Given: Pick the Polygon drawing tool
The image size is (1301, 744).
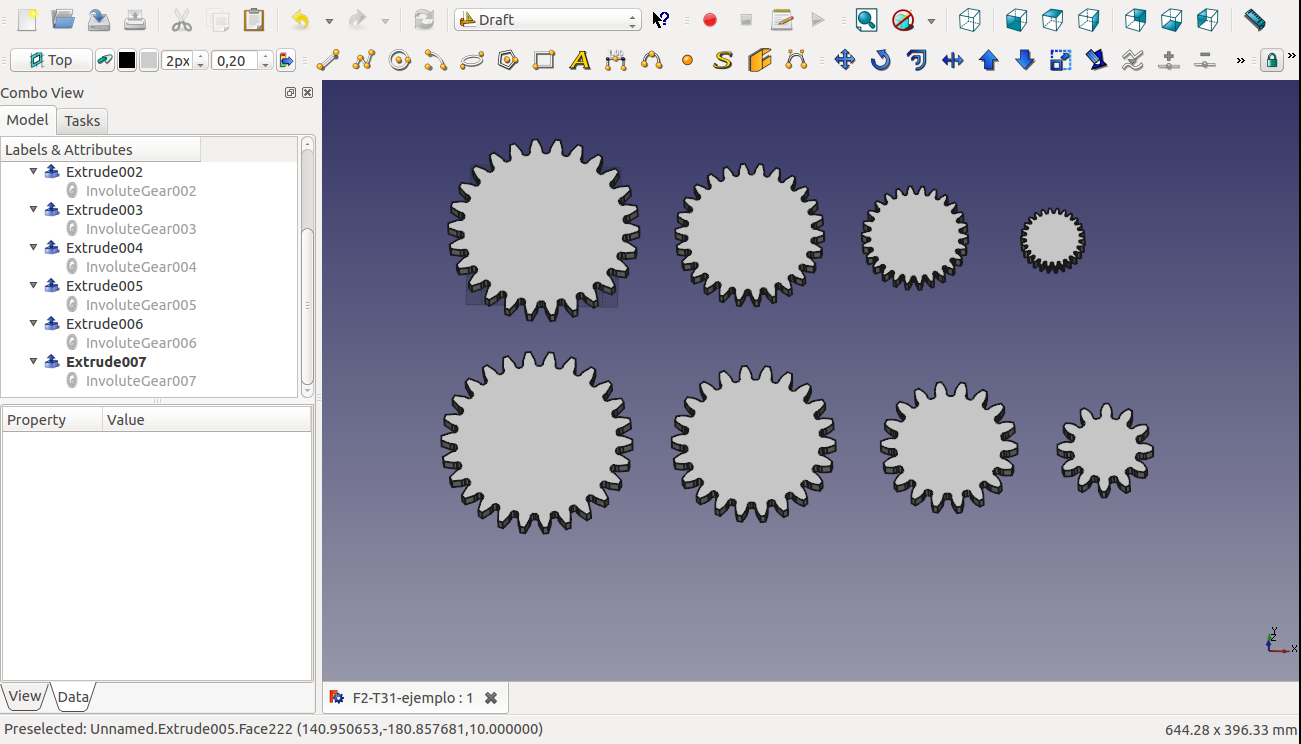Looking at the screenshot, I should coord(507,61).
